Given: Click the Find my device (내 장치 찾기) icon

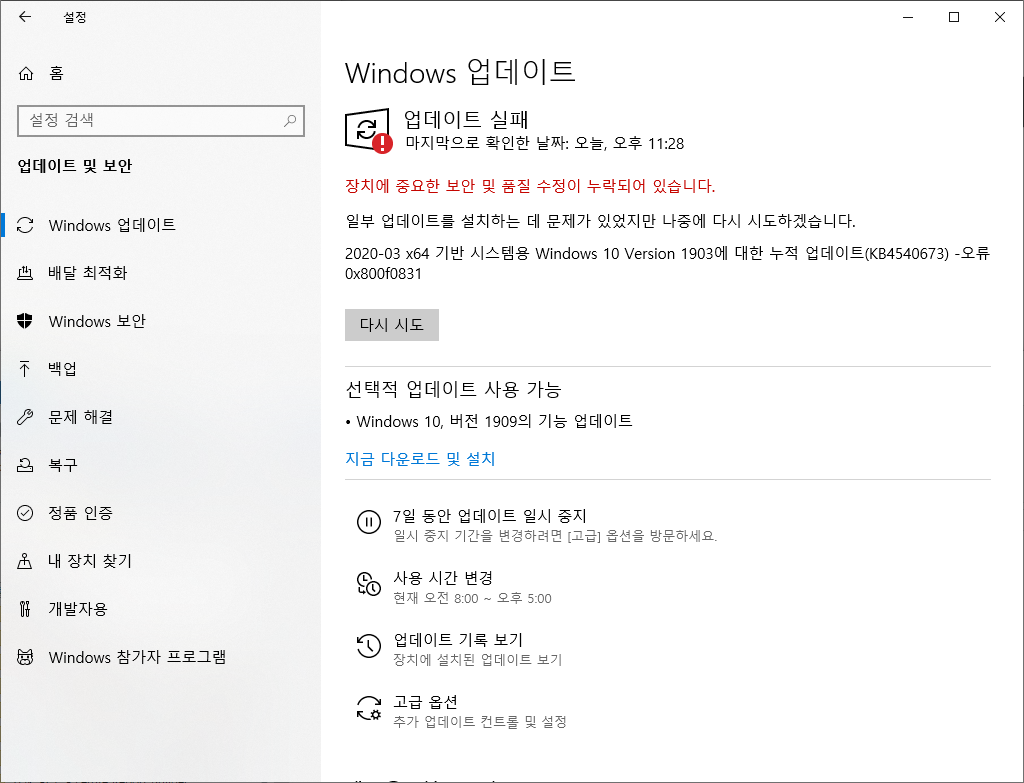Looking at the screenshot, I should pos(25,561).
